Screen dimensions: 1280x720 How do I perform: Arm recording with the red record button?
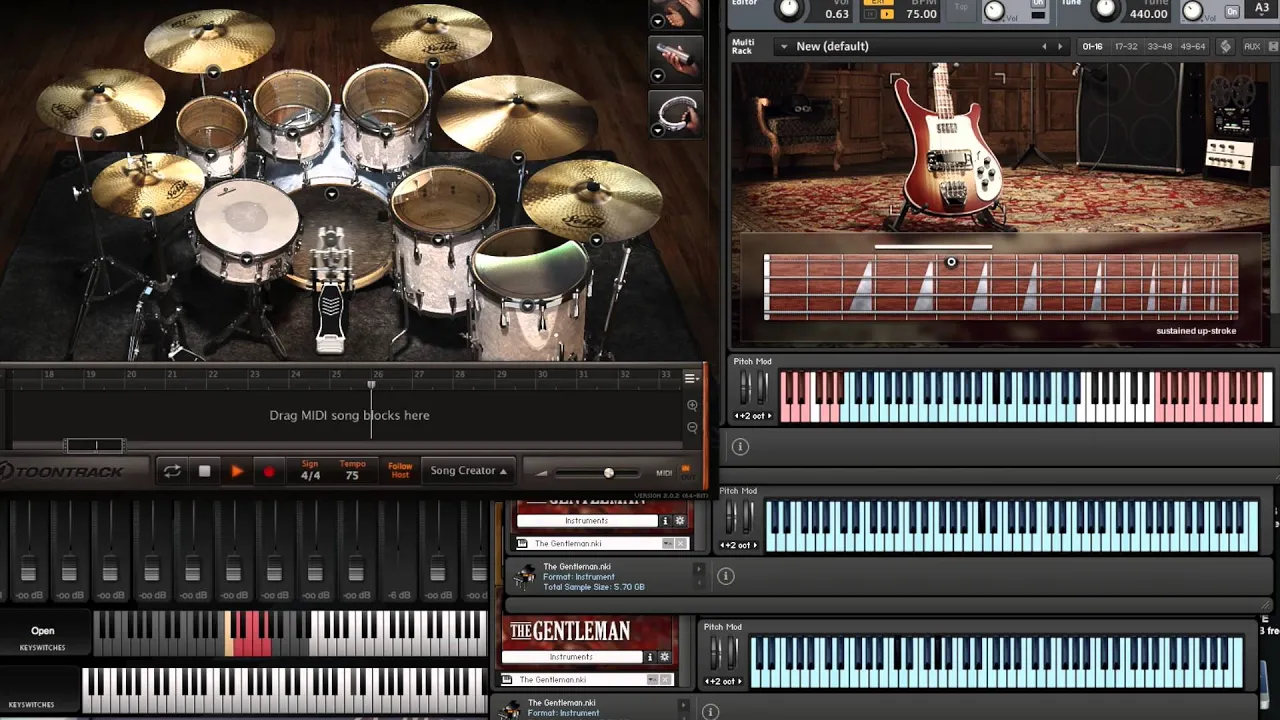[x=268, y=471]
